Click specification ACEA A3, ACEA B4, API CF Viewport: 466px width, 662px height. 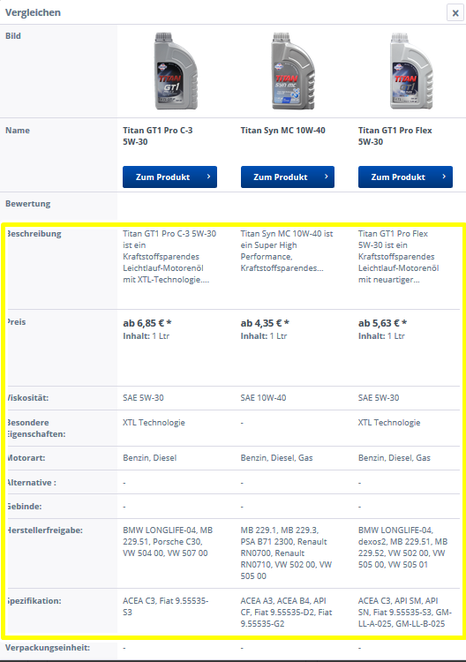(x=287, y=612)
